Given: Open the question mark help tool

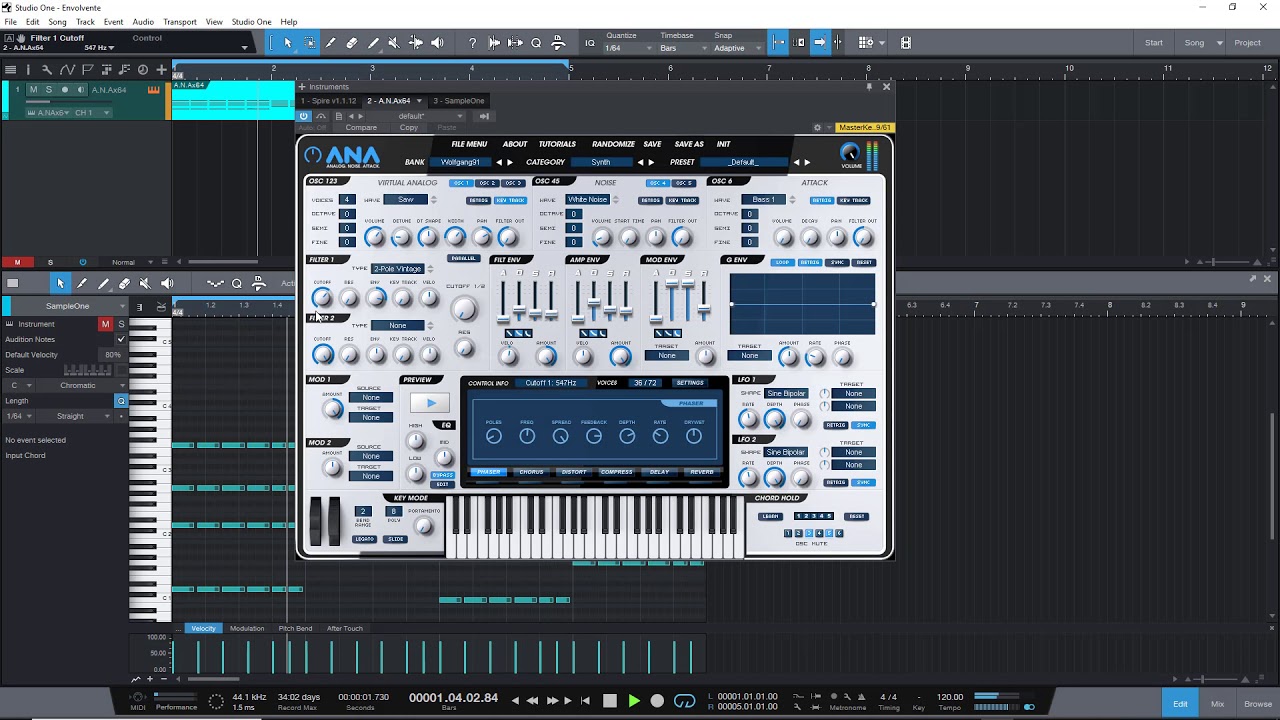Looking at the screenshot, I should (472, 43).
